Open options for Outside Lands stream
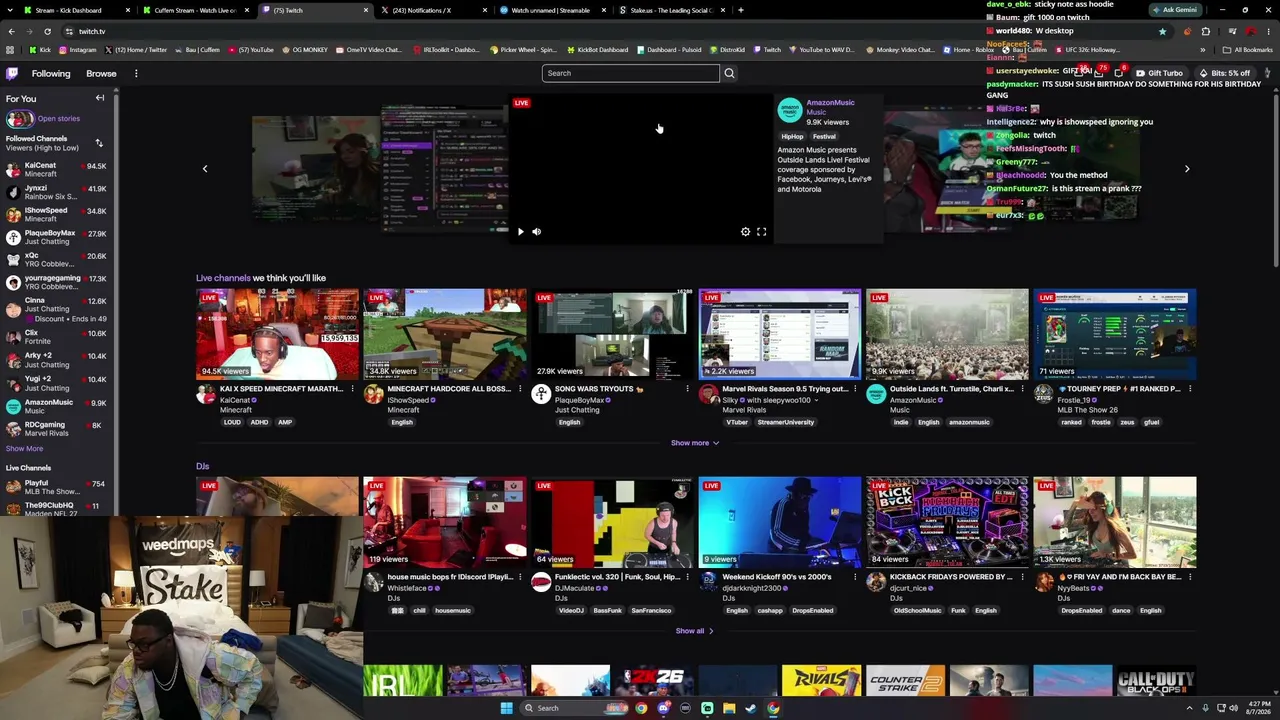1280x720 pixels. point(1022,389)
